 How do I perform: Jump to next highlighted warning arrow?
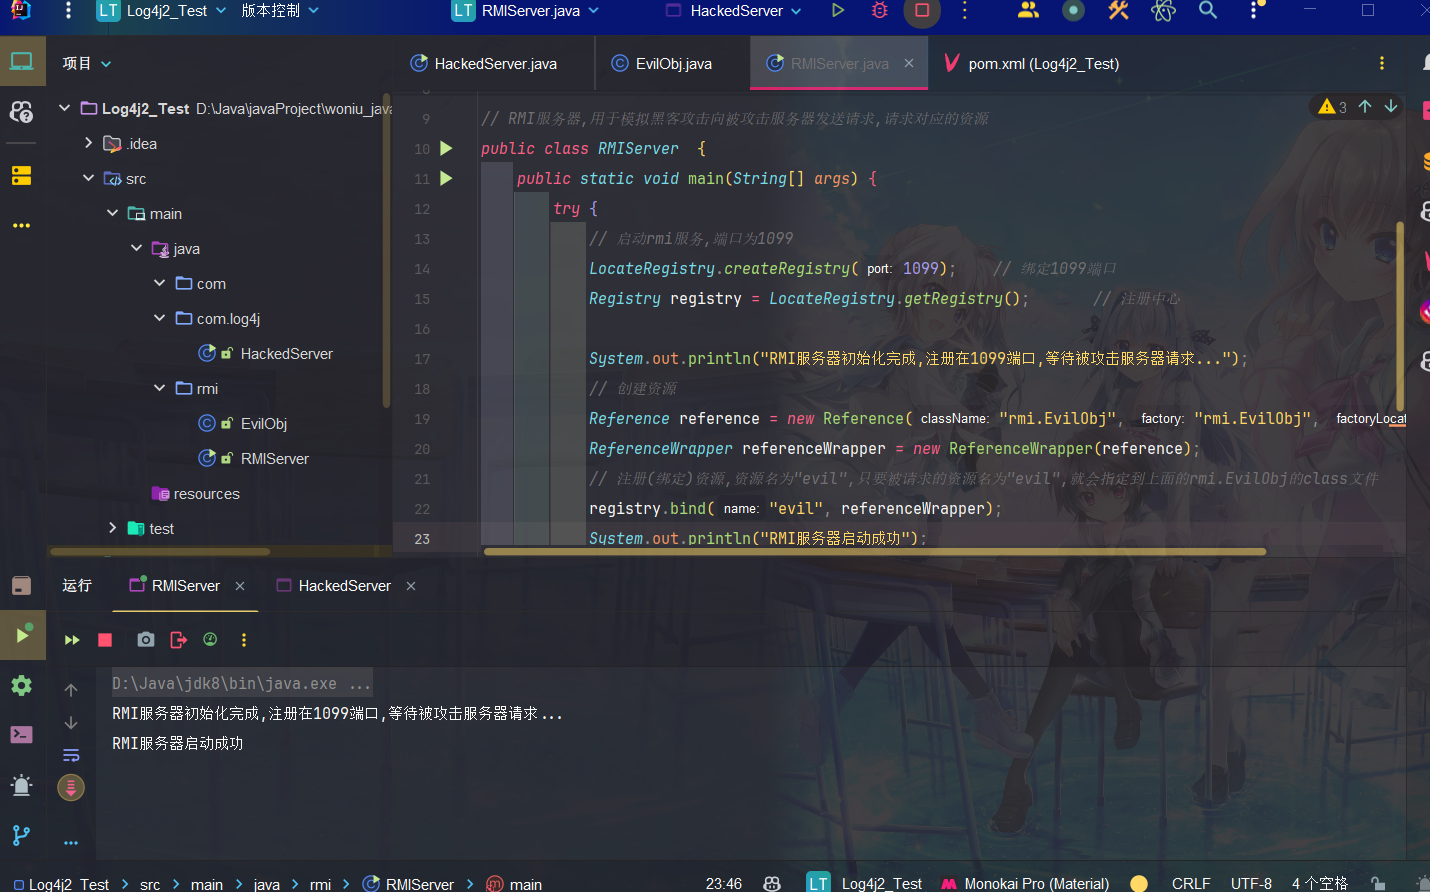click(1391, 106)
